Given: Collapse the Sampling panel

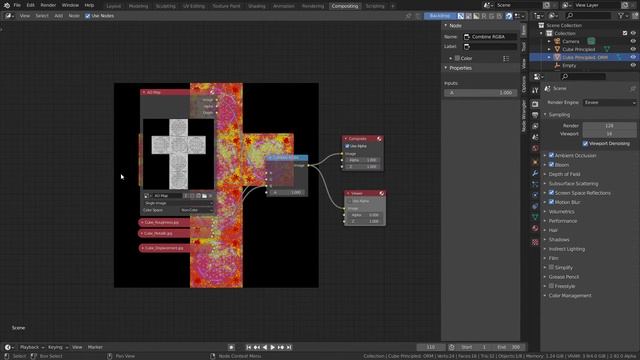Looking at the screenshot, I should (559, 115).
